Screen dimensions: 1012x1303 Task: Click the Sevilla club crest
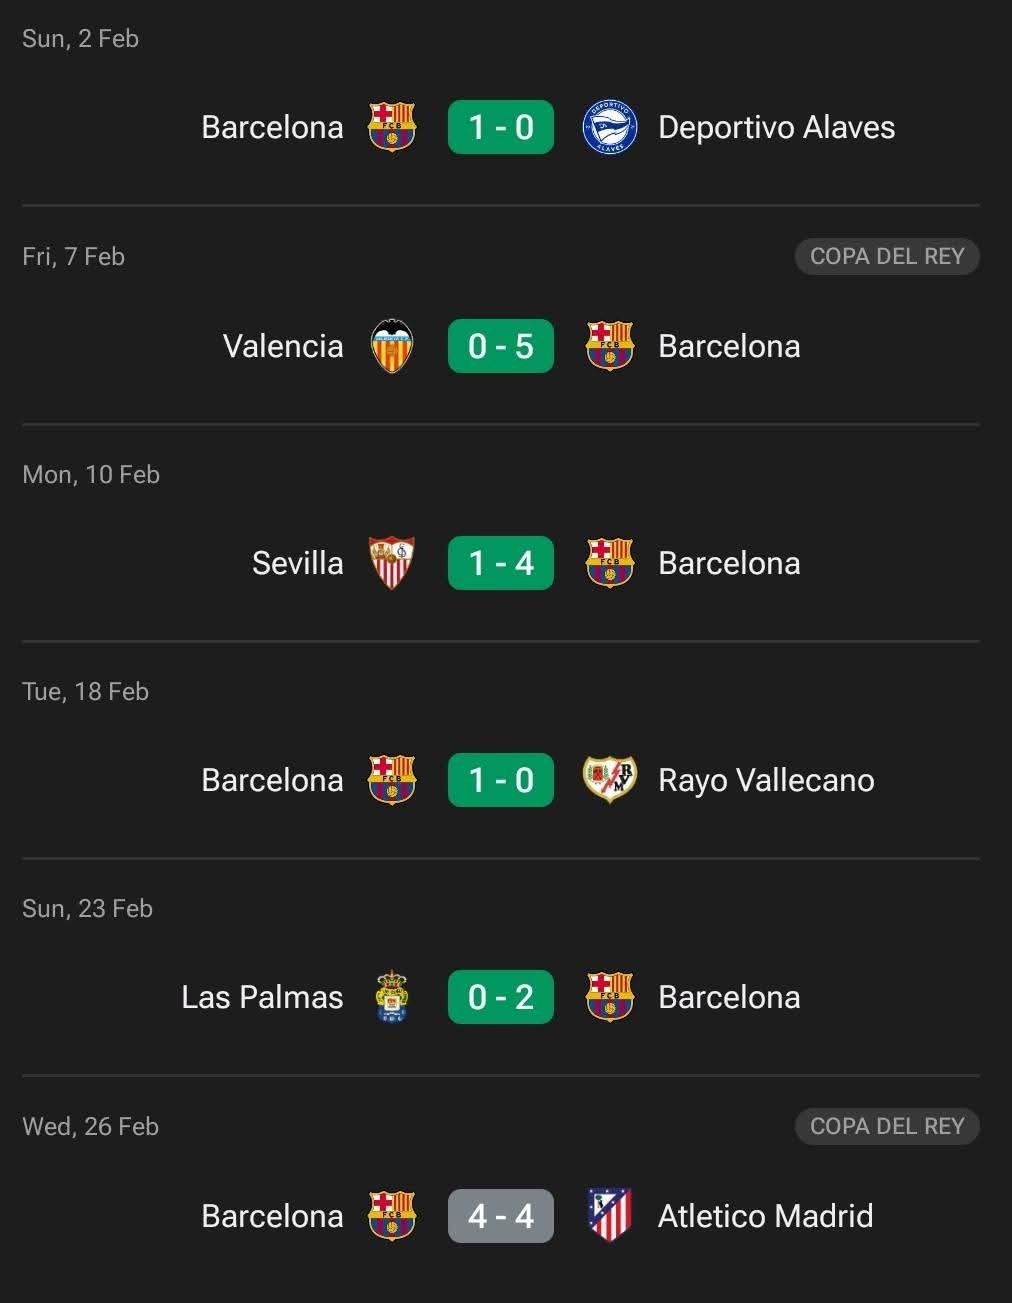point(392,563)
